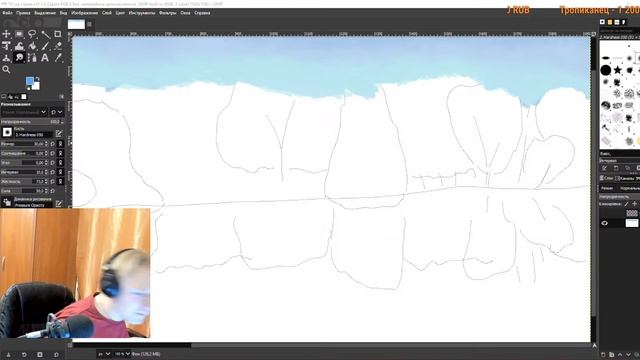Open the zoom percentage dropdown
Viewport: 640px width, 360px height.
(x=122, y=354)
